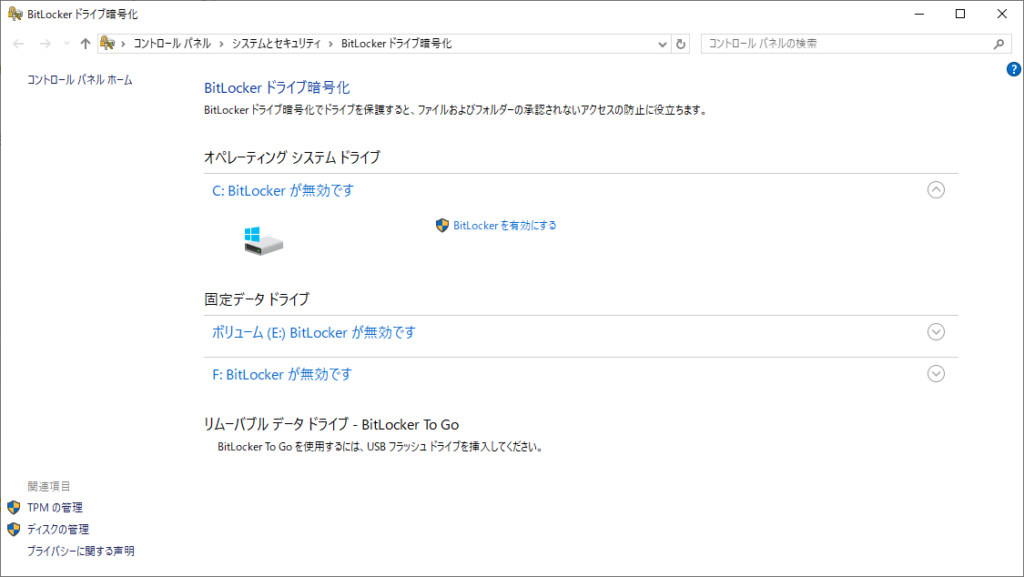Click the forward navigation arrow

pos(45,44)
